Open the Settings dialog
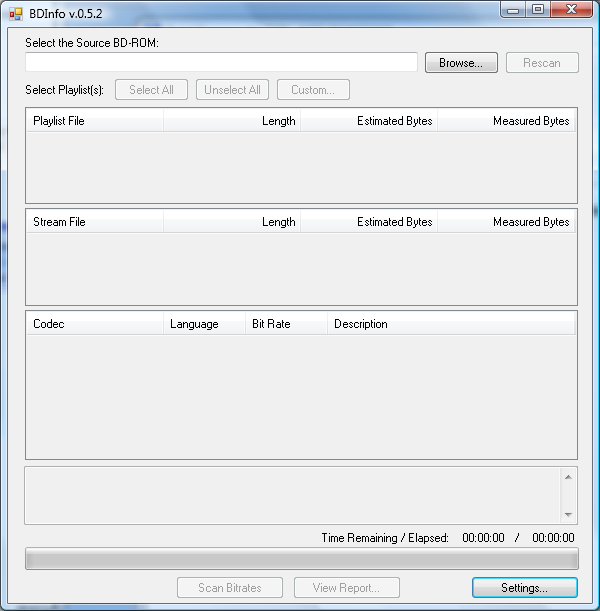 (524, 588)
